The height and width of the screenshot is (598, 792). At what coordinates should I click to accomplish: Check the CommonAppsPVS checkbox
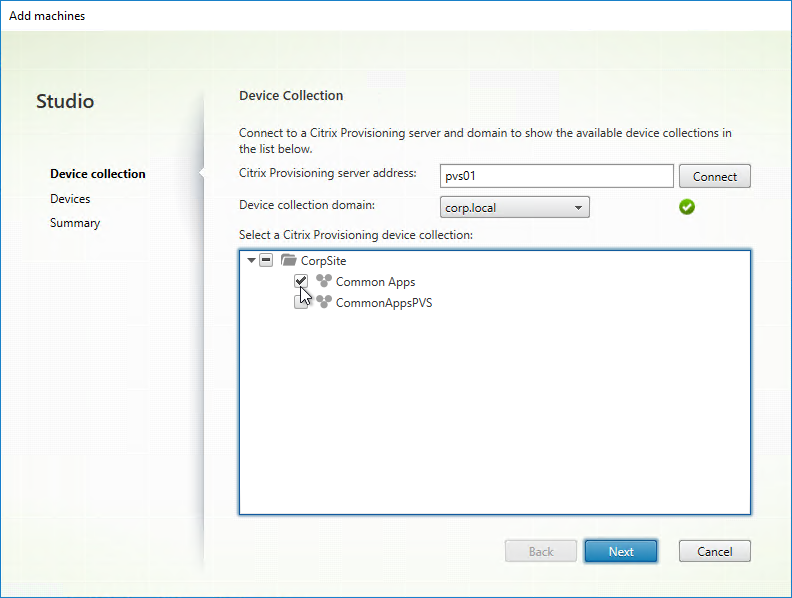pyautogui.click(x=301, y=302)
